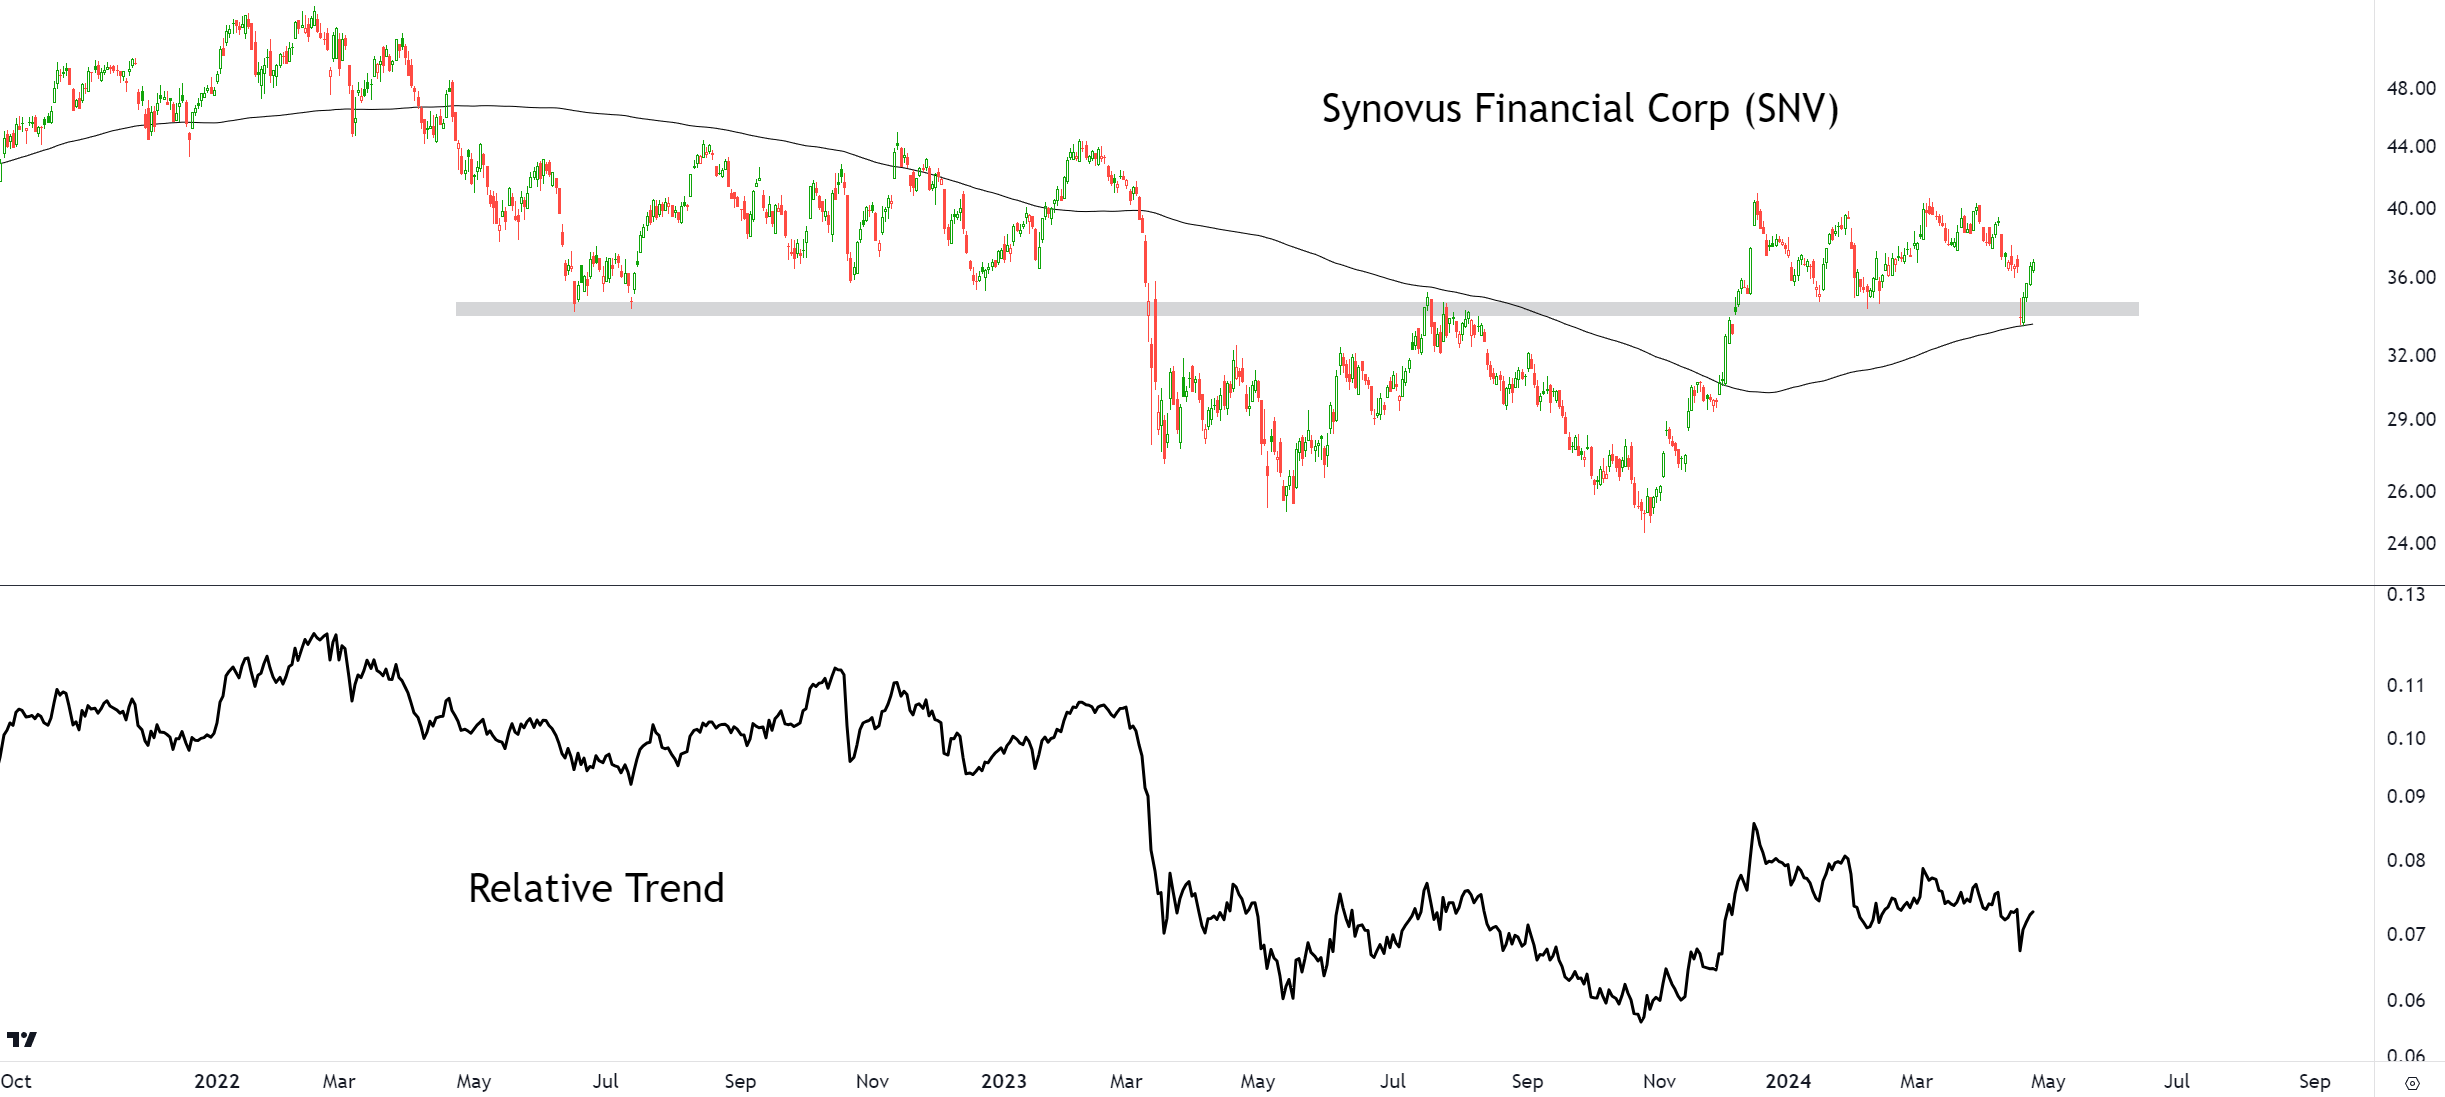Click the 0.10 value on lower pane axis

pyautogui.click(x=2406, y=738)
